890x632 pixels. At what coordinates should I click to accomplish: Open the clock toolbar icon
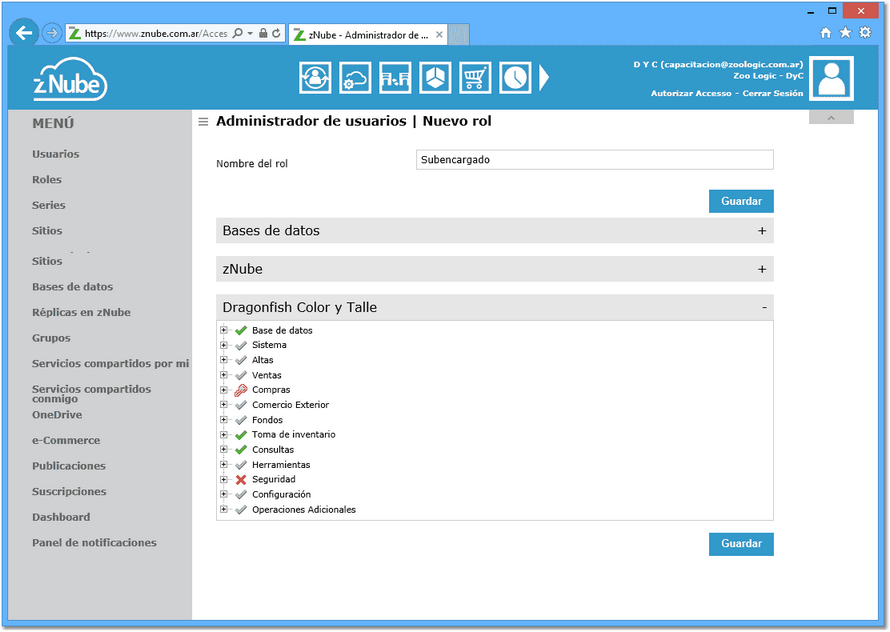tap(515, 77)
